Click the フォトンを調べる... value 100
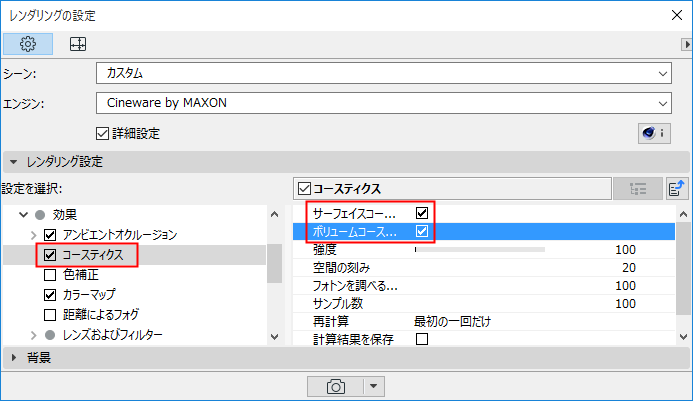The width and height of the screenshot is (693, 401). tap(625, 286)
